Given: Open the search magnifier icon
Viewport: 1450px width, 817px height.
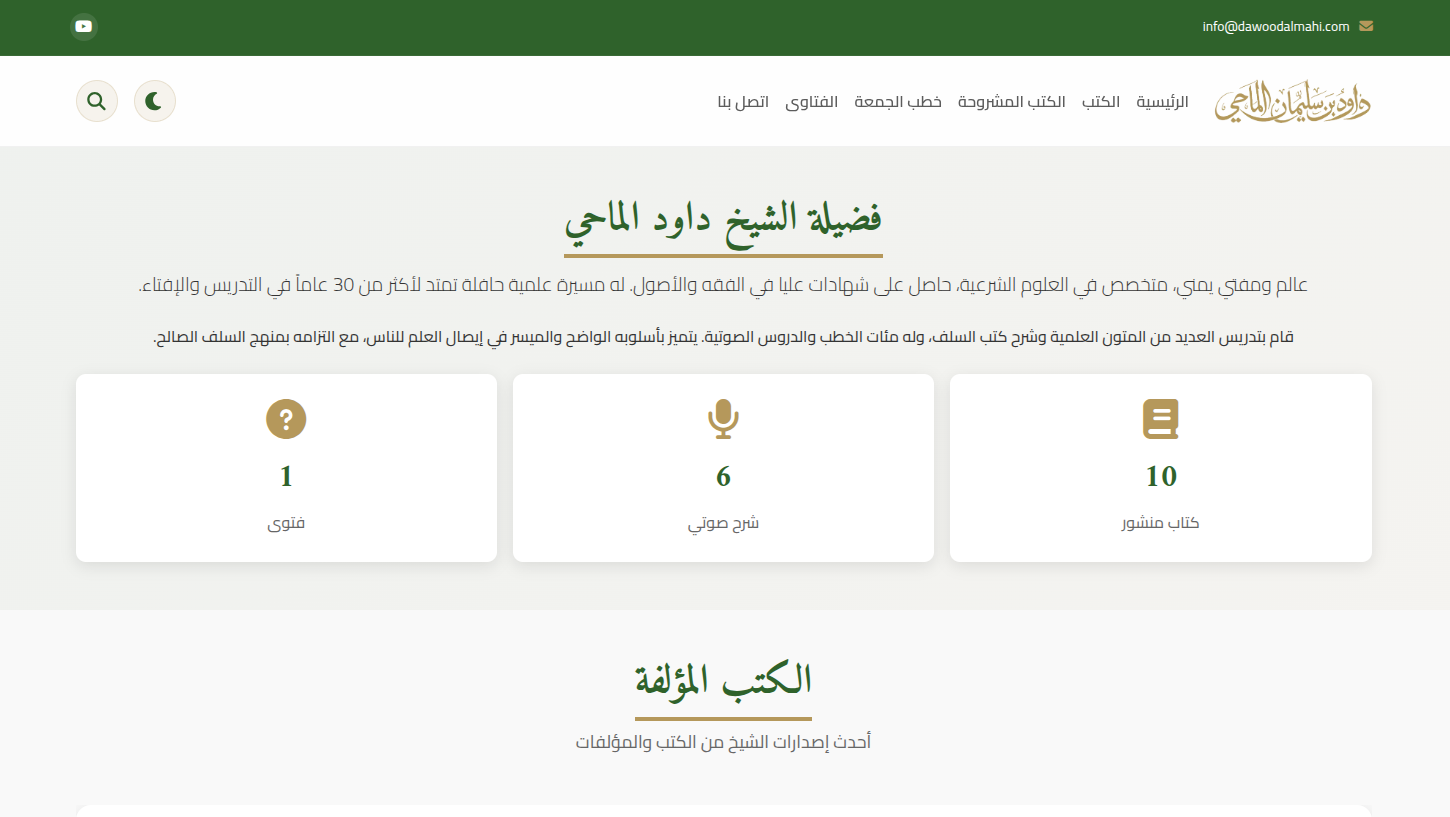Looking at the screenshot, I should click(97, 101).
